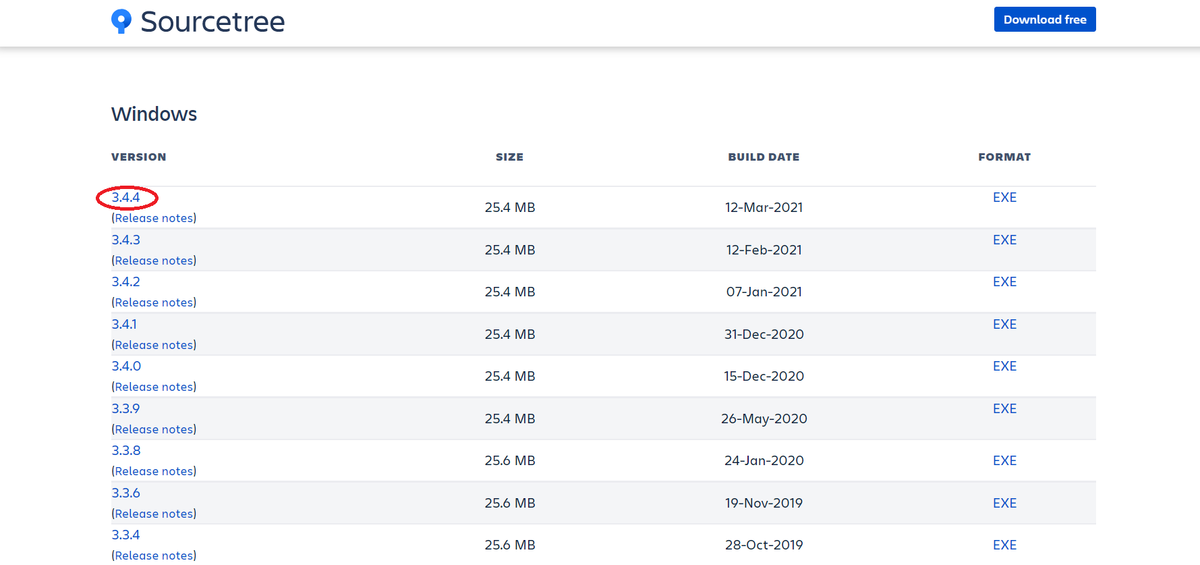Viewport: 1200px width, 565px height.
Task: Select the 28-Oct-2019 build date cell
Action: [x=764, y=545]
